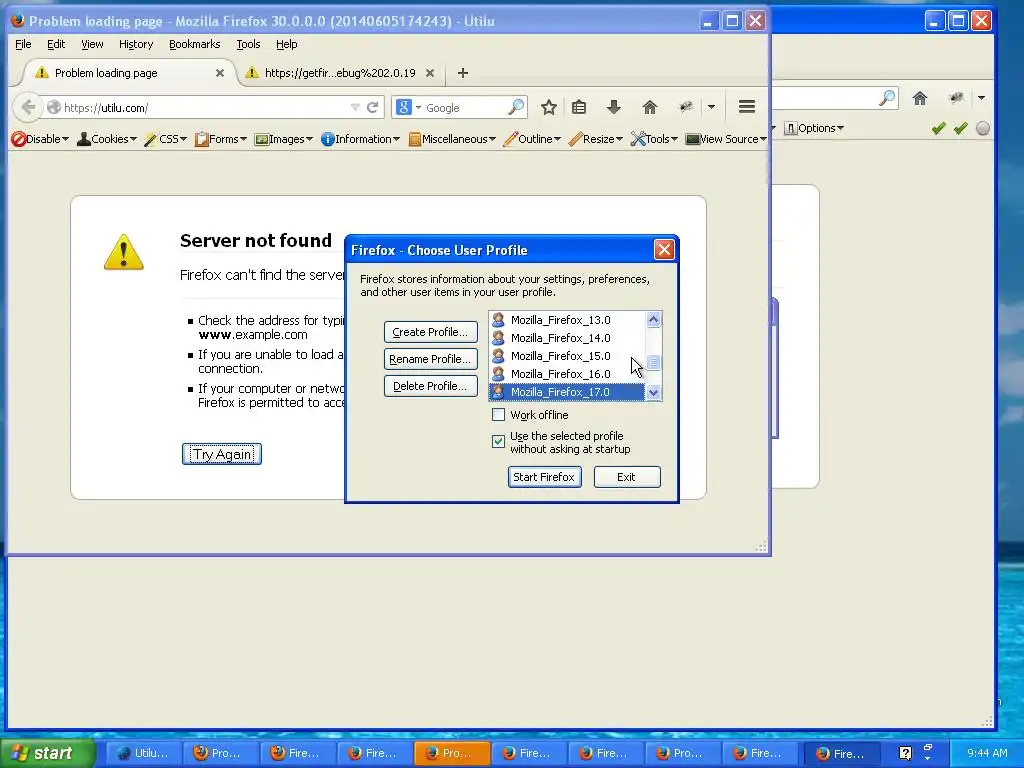This screenshot has width=1024, height=768.
Task: Click the profile list scrollbar thumb
Action: [653, 362]
